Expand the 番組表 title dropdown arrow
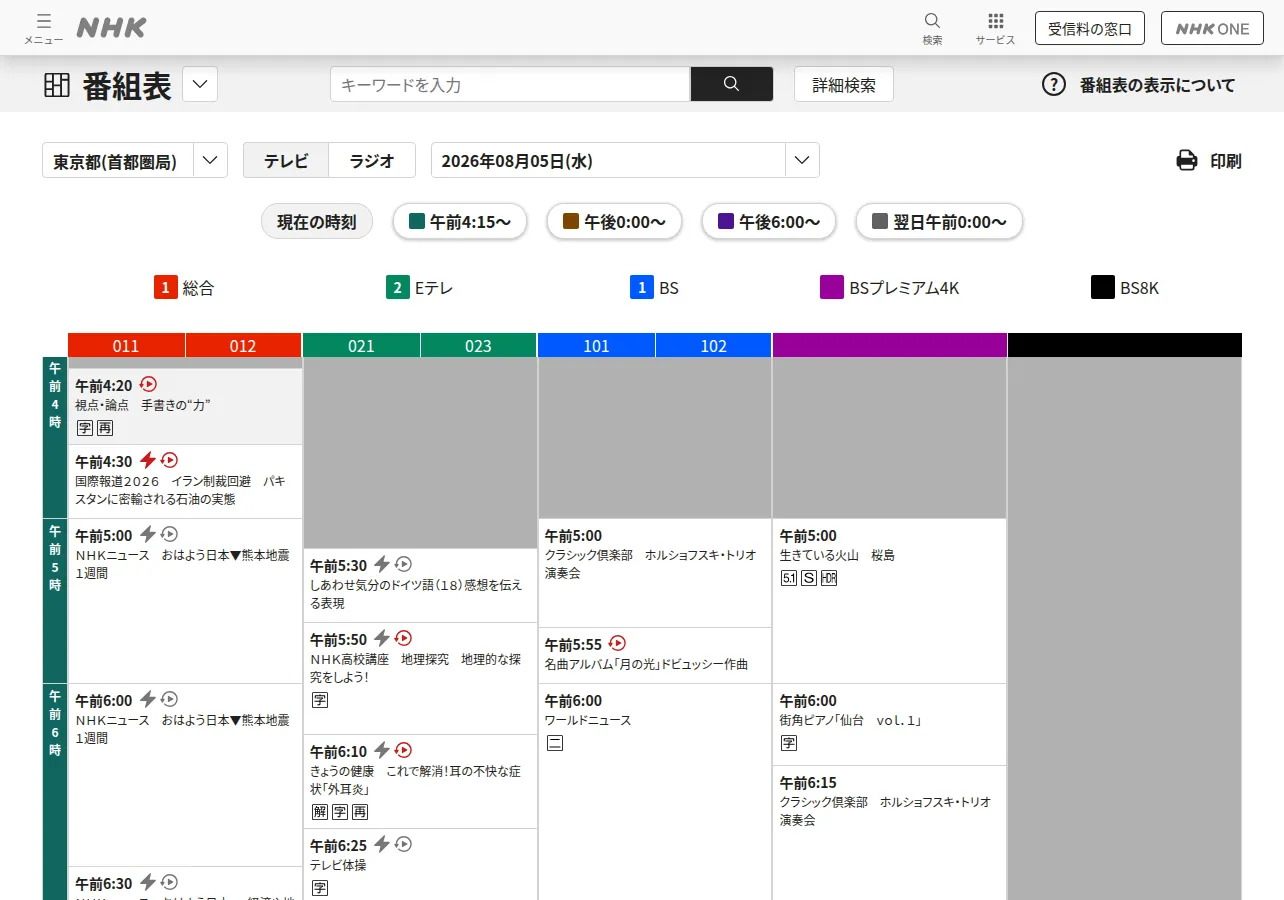The image size is (1284, 900). (x=200, y=85)
